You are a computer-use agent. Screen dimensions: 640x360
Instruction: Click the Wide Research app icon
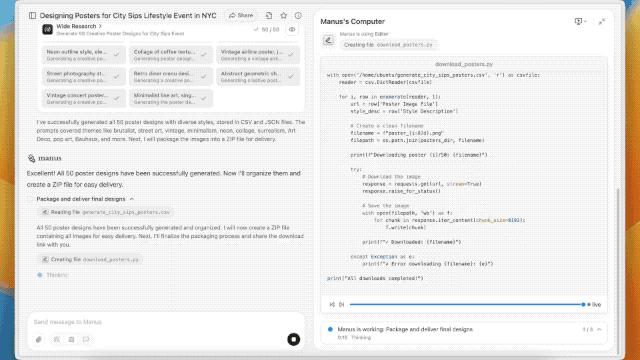click(47, 29)
